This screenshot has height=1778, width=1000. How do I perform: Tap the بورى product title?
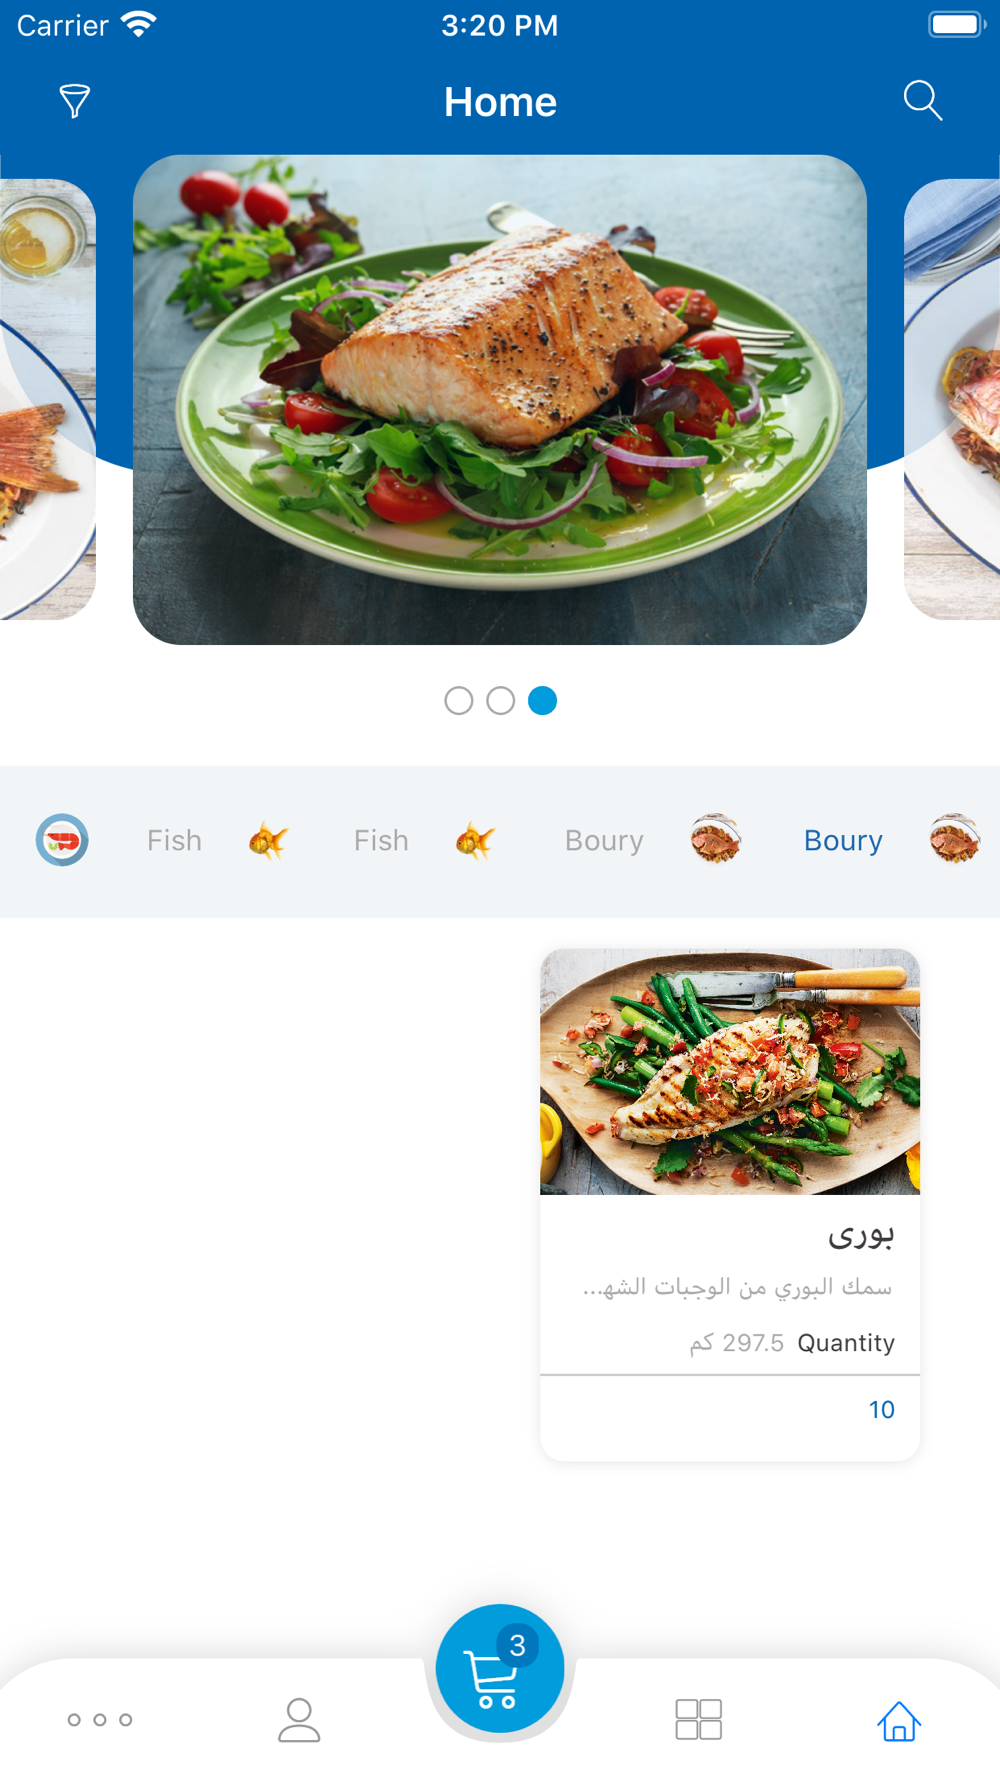pyautogui.click(x=860, y=1236)
